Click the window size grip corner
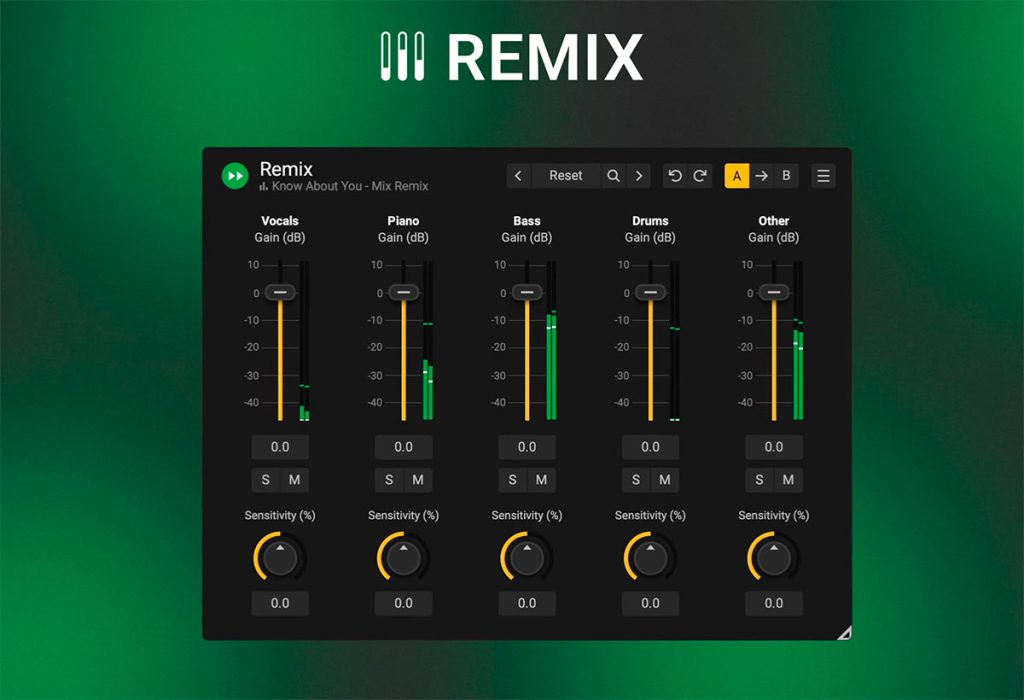The image size is (1024, 700). pyautogui.click(x=844, y=632)
